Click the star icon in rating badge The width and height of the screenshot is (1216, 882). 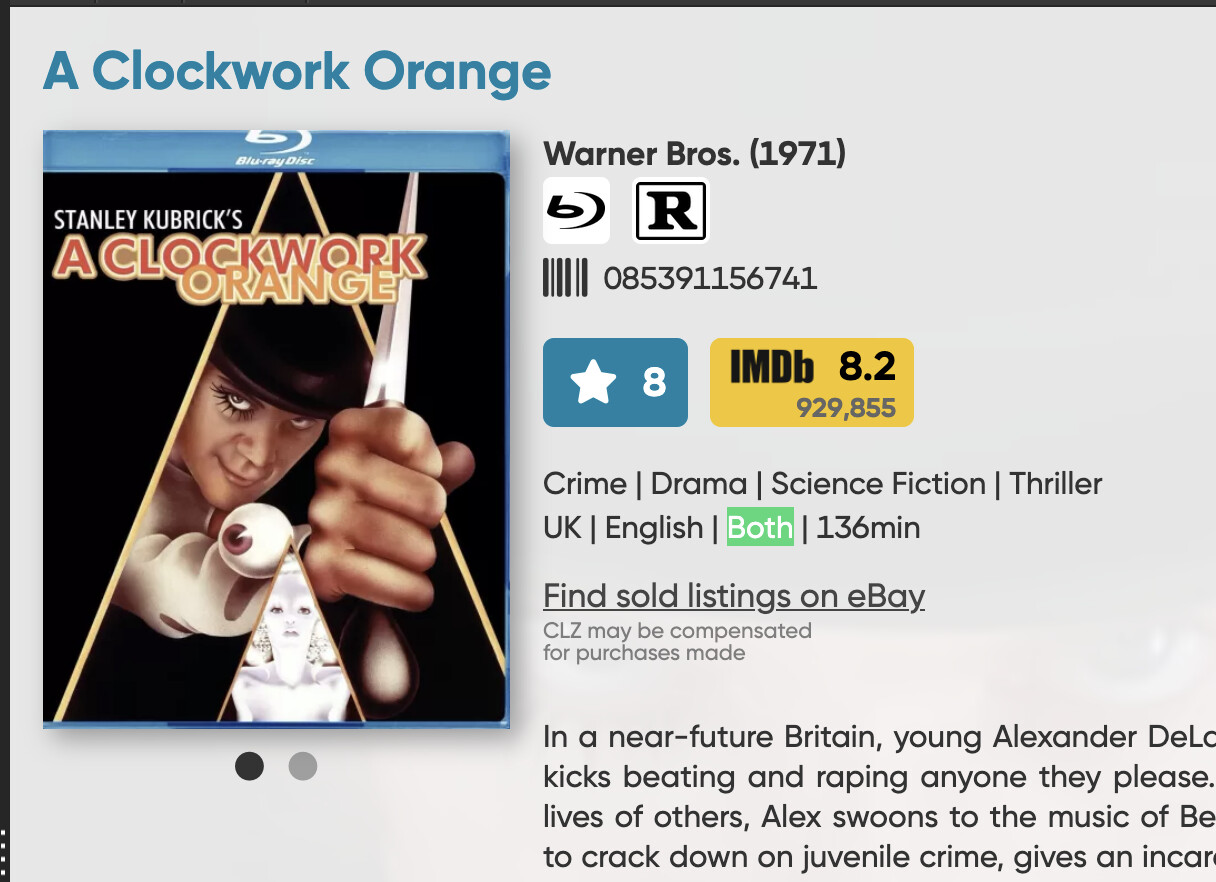(593, 383)
